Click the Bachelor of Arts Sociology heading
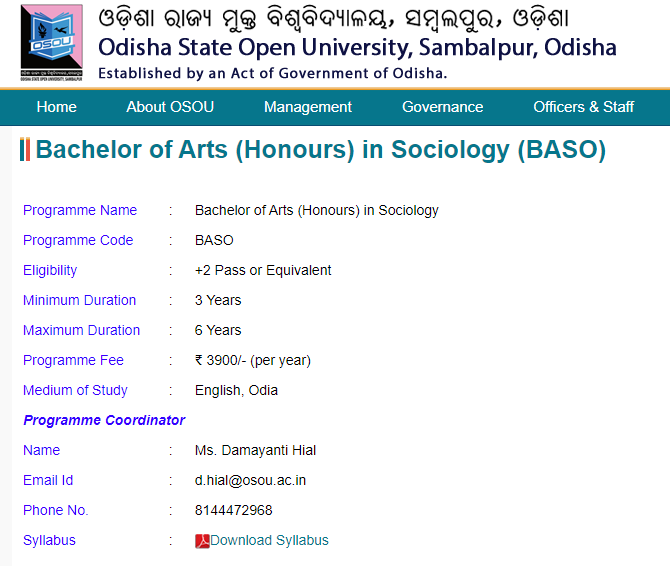 tap(320, 150)
